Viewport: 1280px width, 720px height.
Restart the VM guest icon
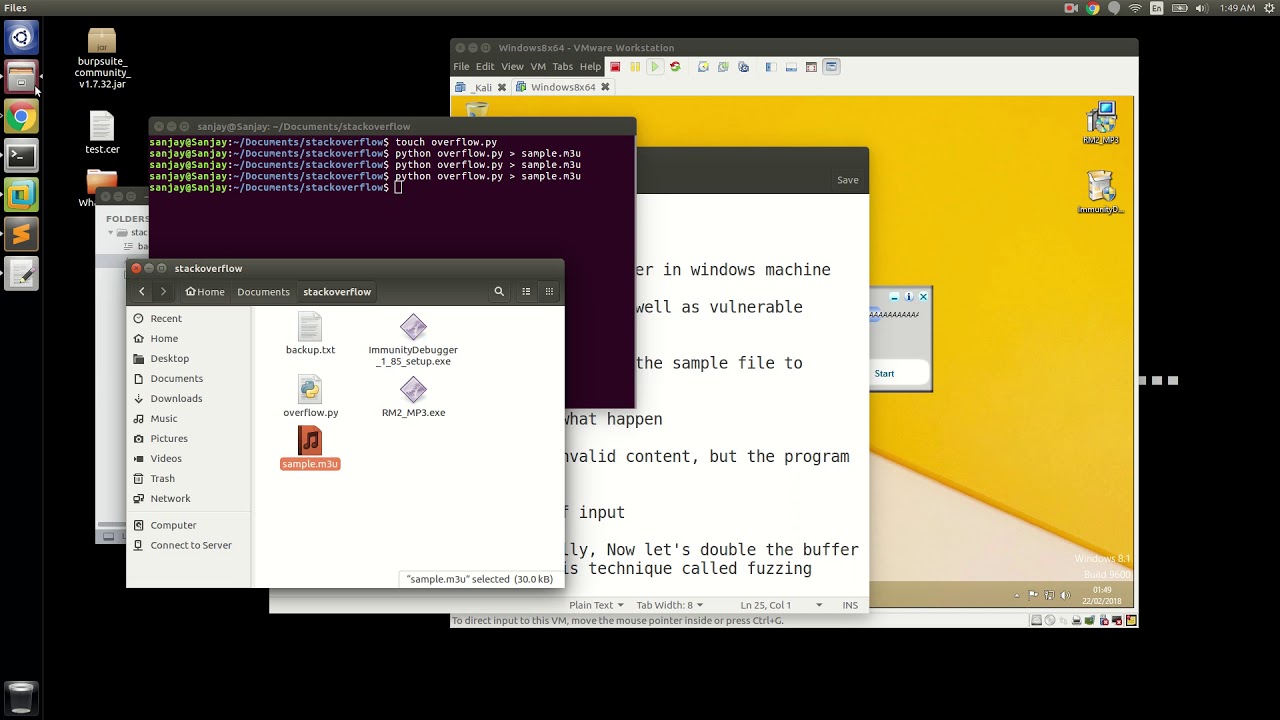click(675, 67)
